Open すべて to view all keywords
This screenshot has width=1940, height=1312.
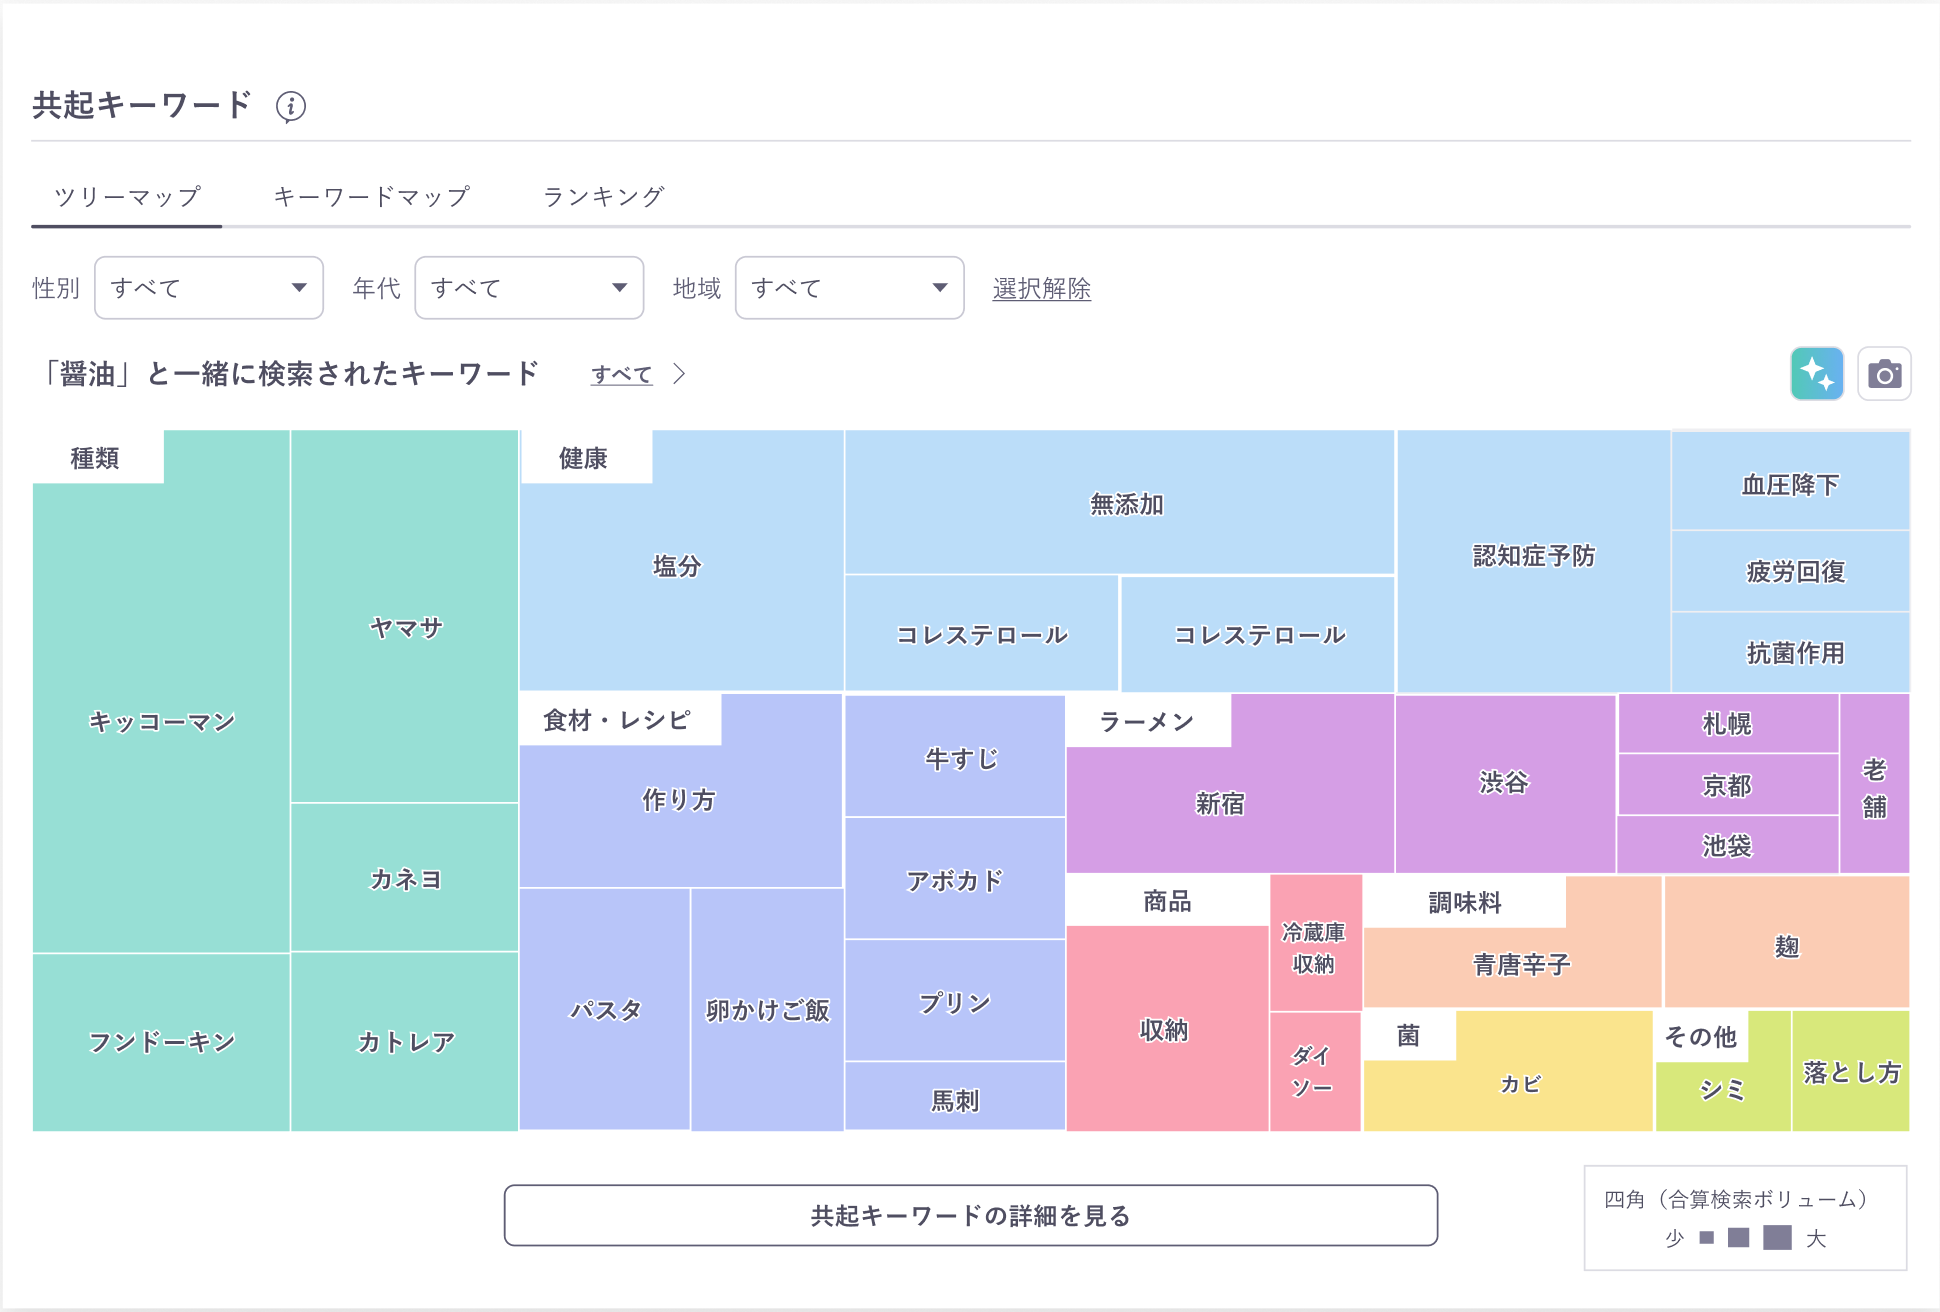point(620,373)
